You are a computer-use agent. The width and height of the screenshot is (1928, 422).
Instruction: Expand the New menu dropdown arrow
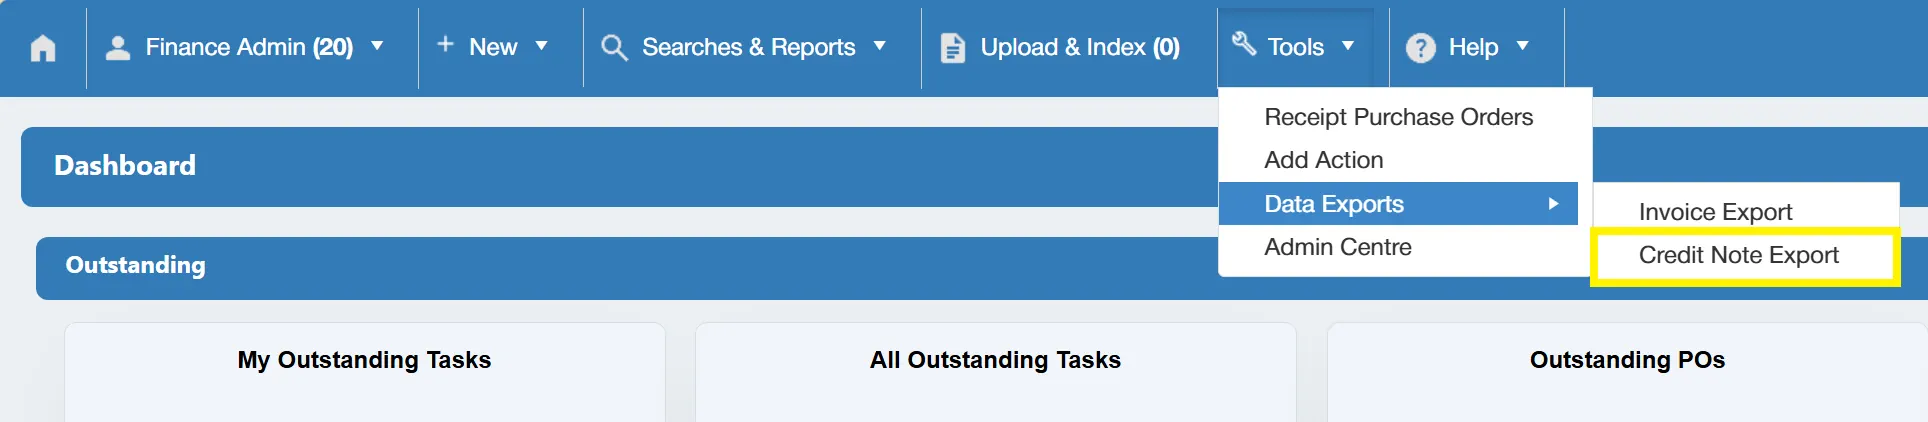pyautogui.click(x=541, y=46)
